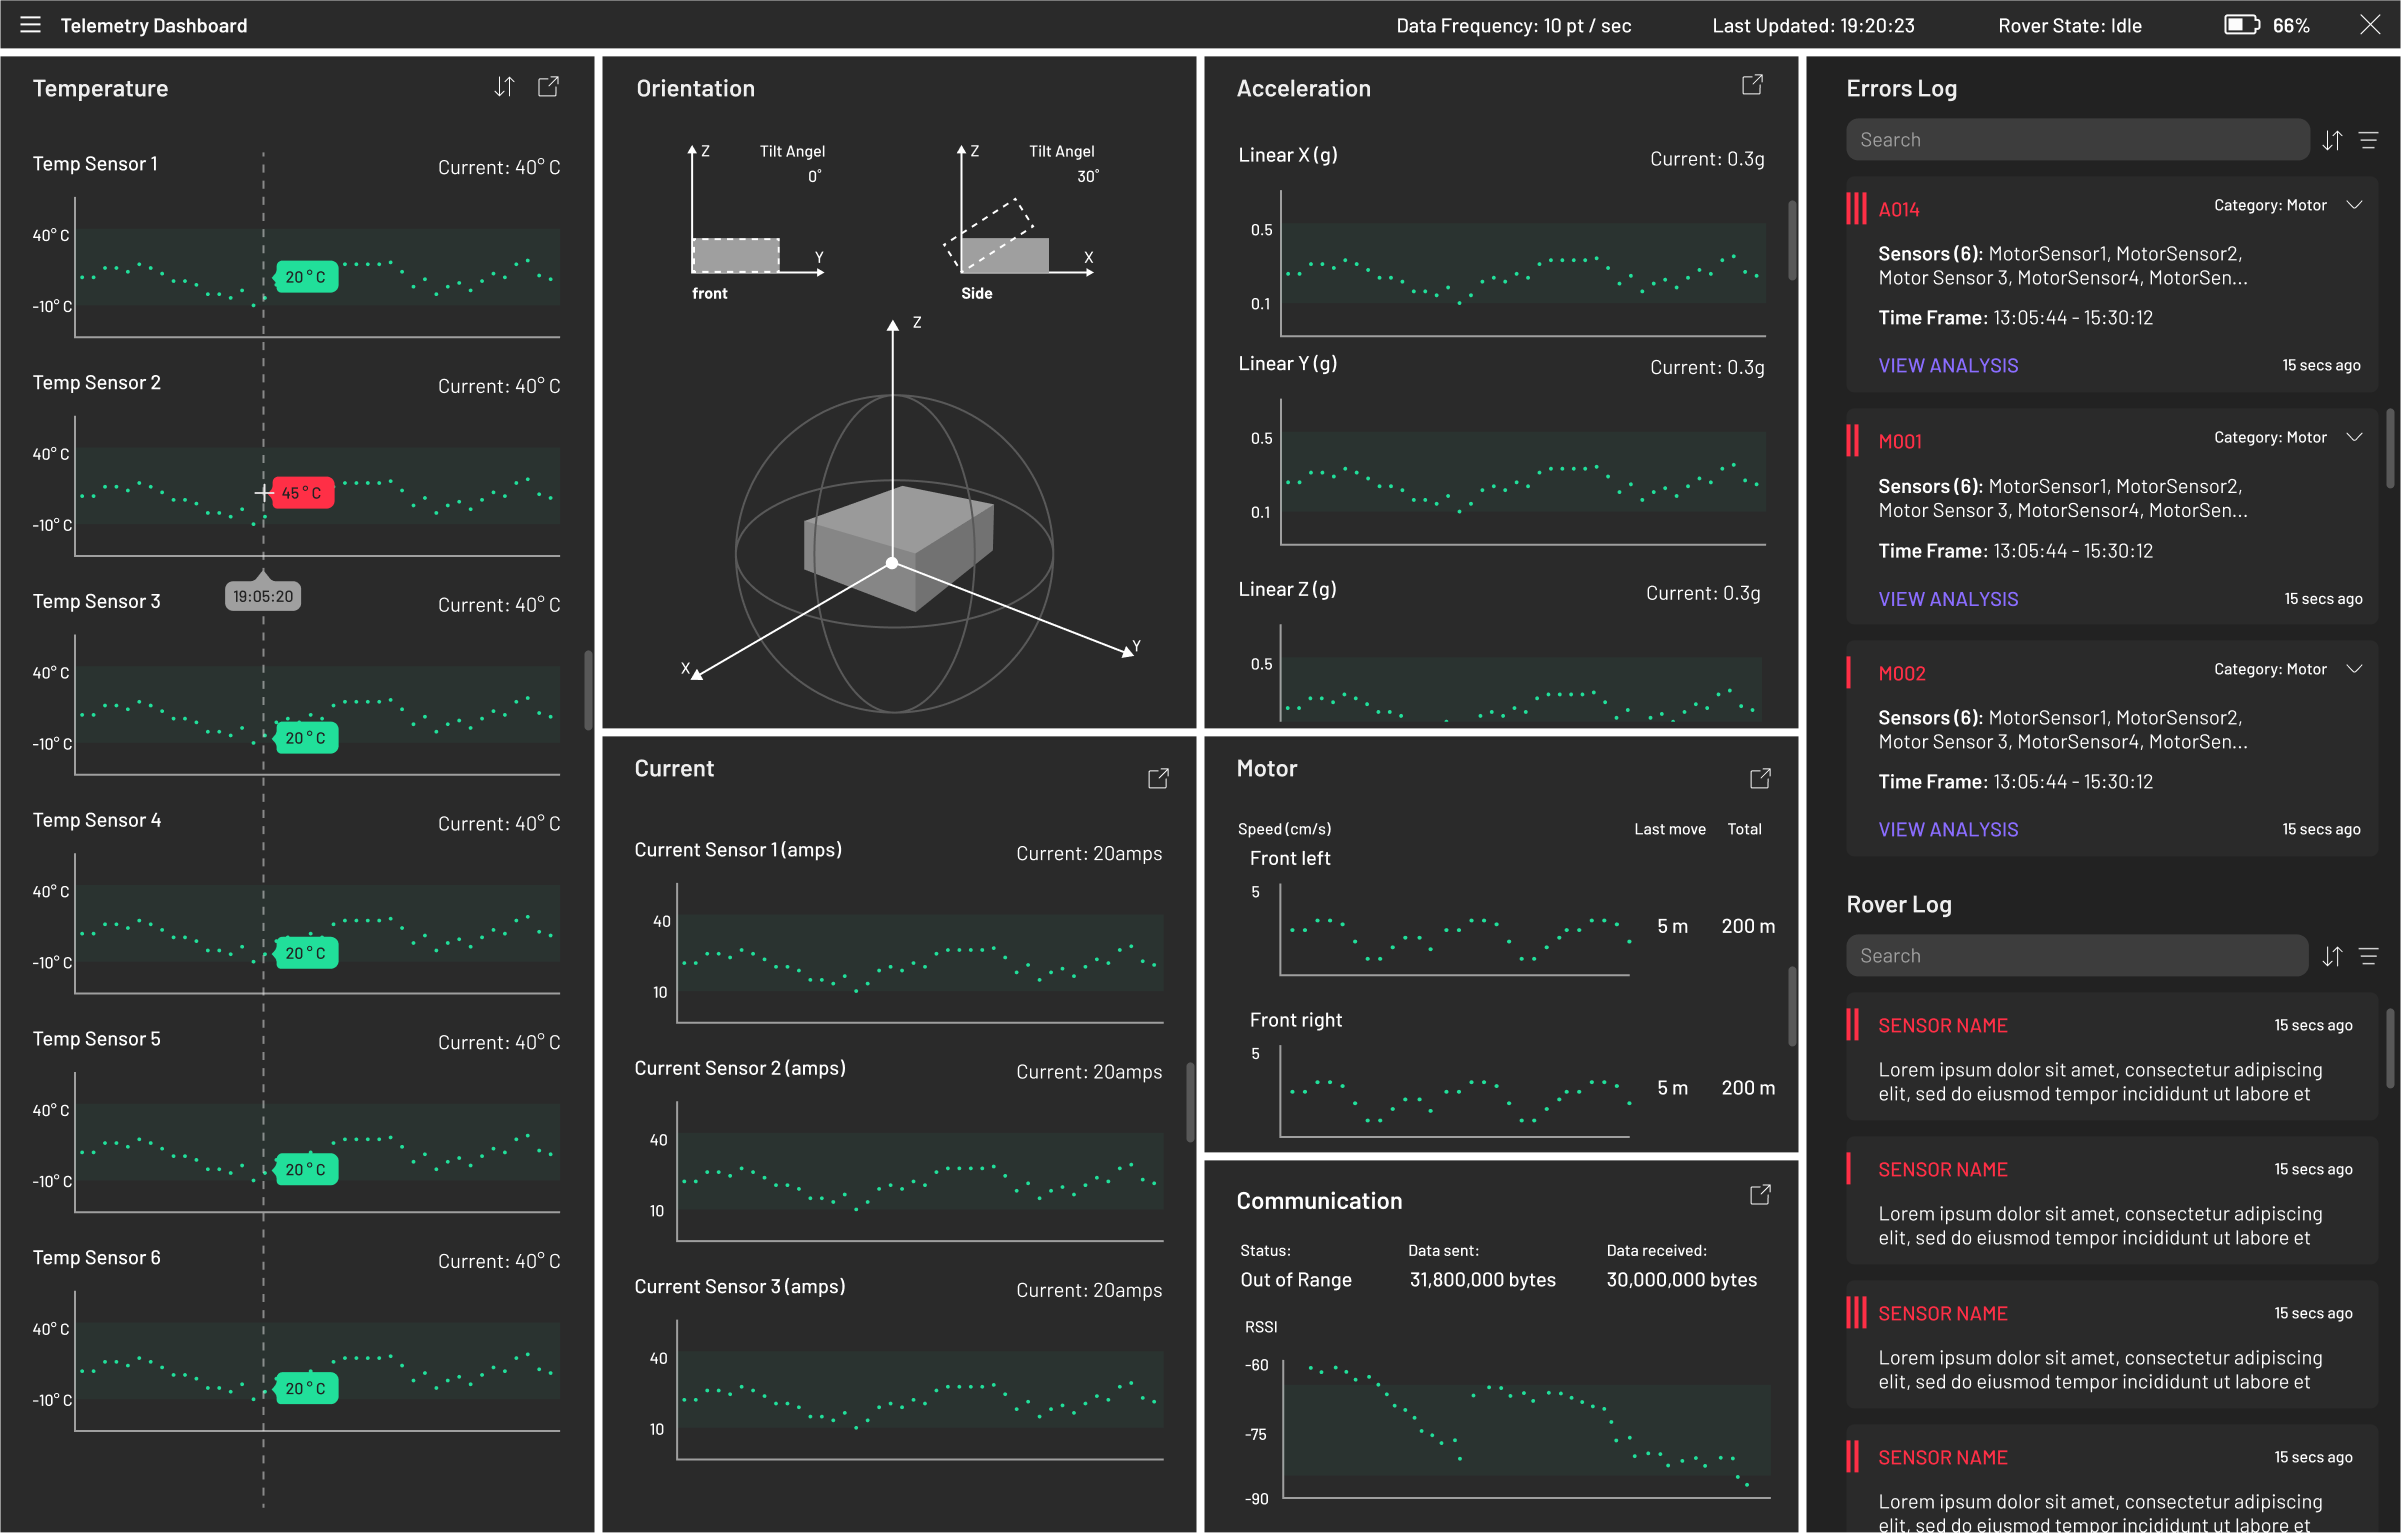The image size is (2401, 1533).
Task: Pop out the Motor panel
Action: [x=1760, y=778]
